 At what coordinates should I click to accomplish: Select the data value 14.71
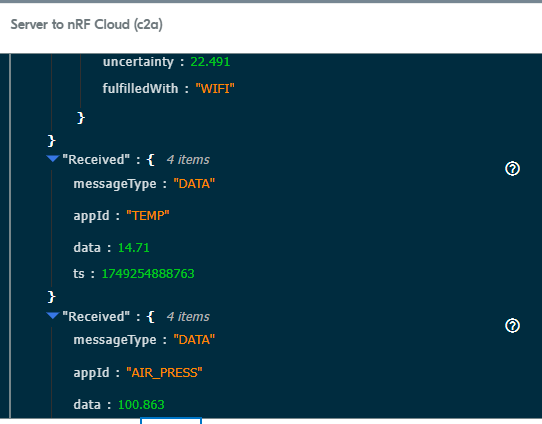[x=133, y=248]
